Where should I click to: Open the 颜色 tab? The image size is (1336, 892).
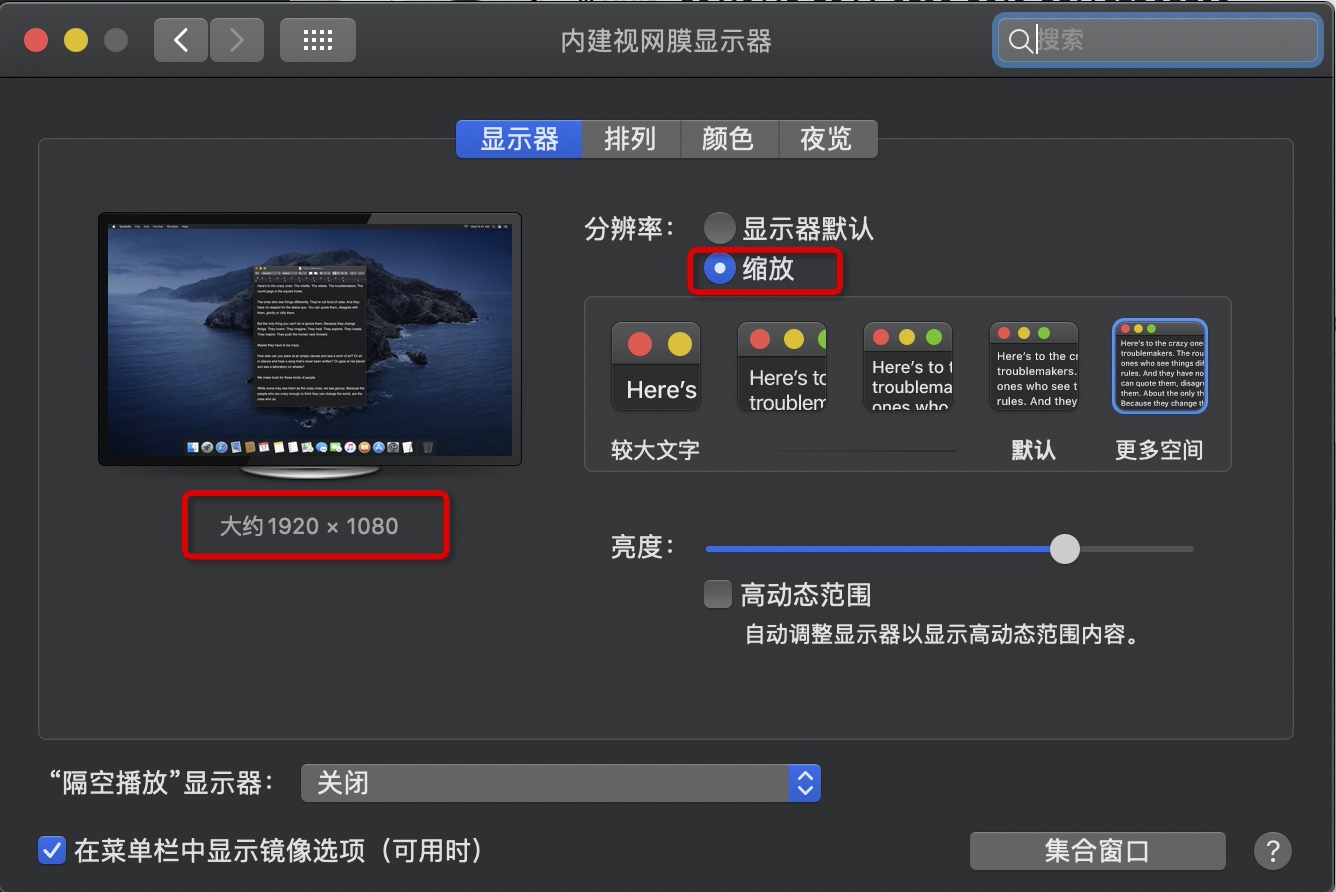(729, 139)
